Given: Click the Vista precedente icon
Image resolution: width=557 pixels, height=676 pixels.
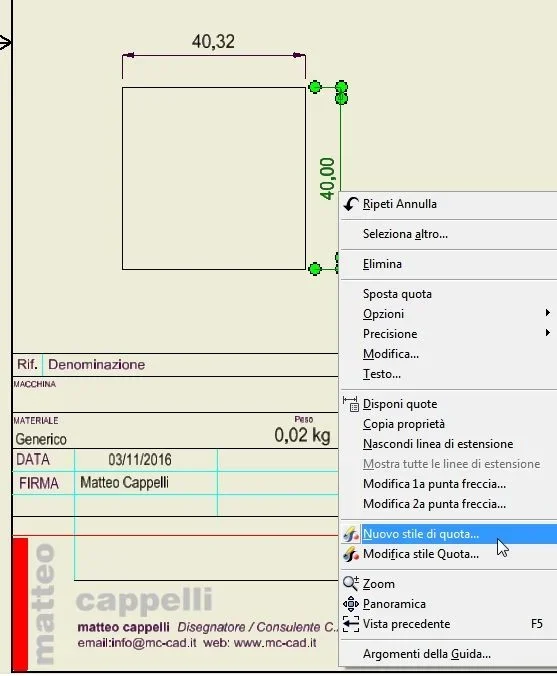Looking at the screenshot, I should (x=351, y=624).
